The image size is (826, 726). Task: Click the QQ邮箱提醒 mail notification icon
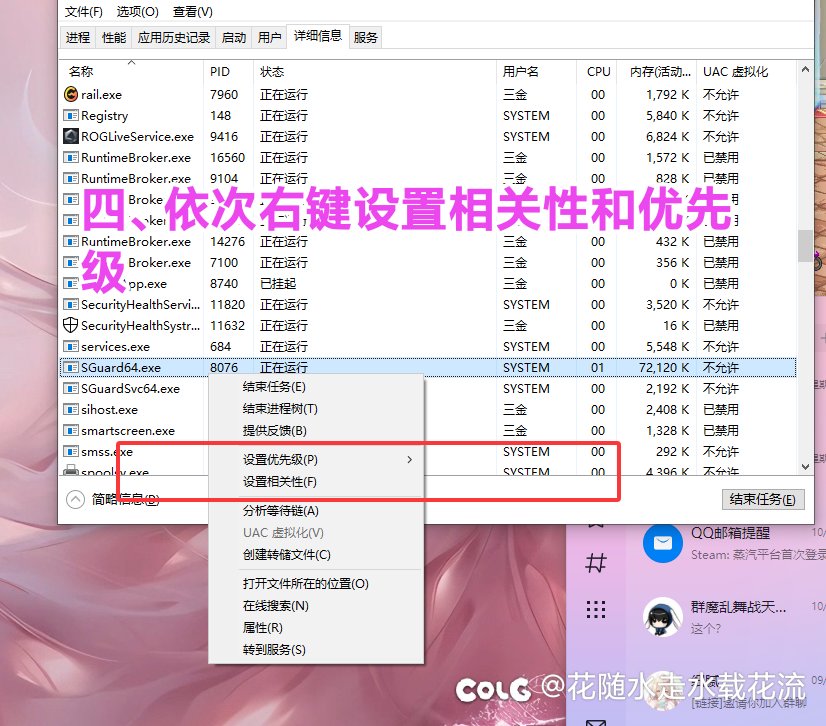[663, 545]
